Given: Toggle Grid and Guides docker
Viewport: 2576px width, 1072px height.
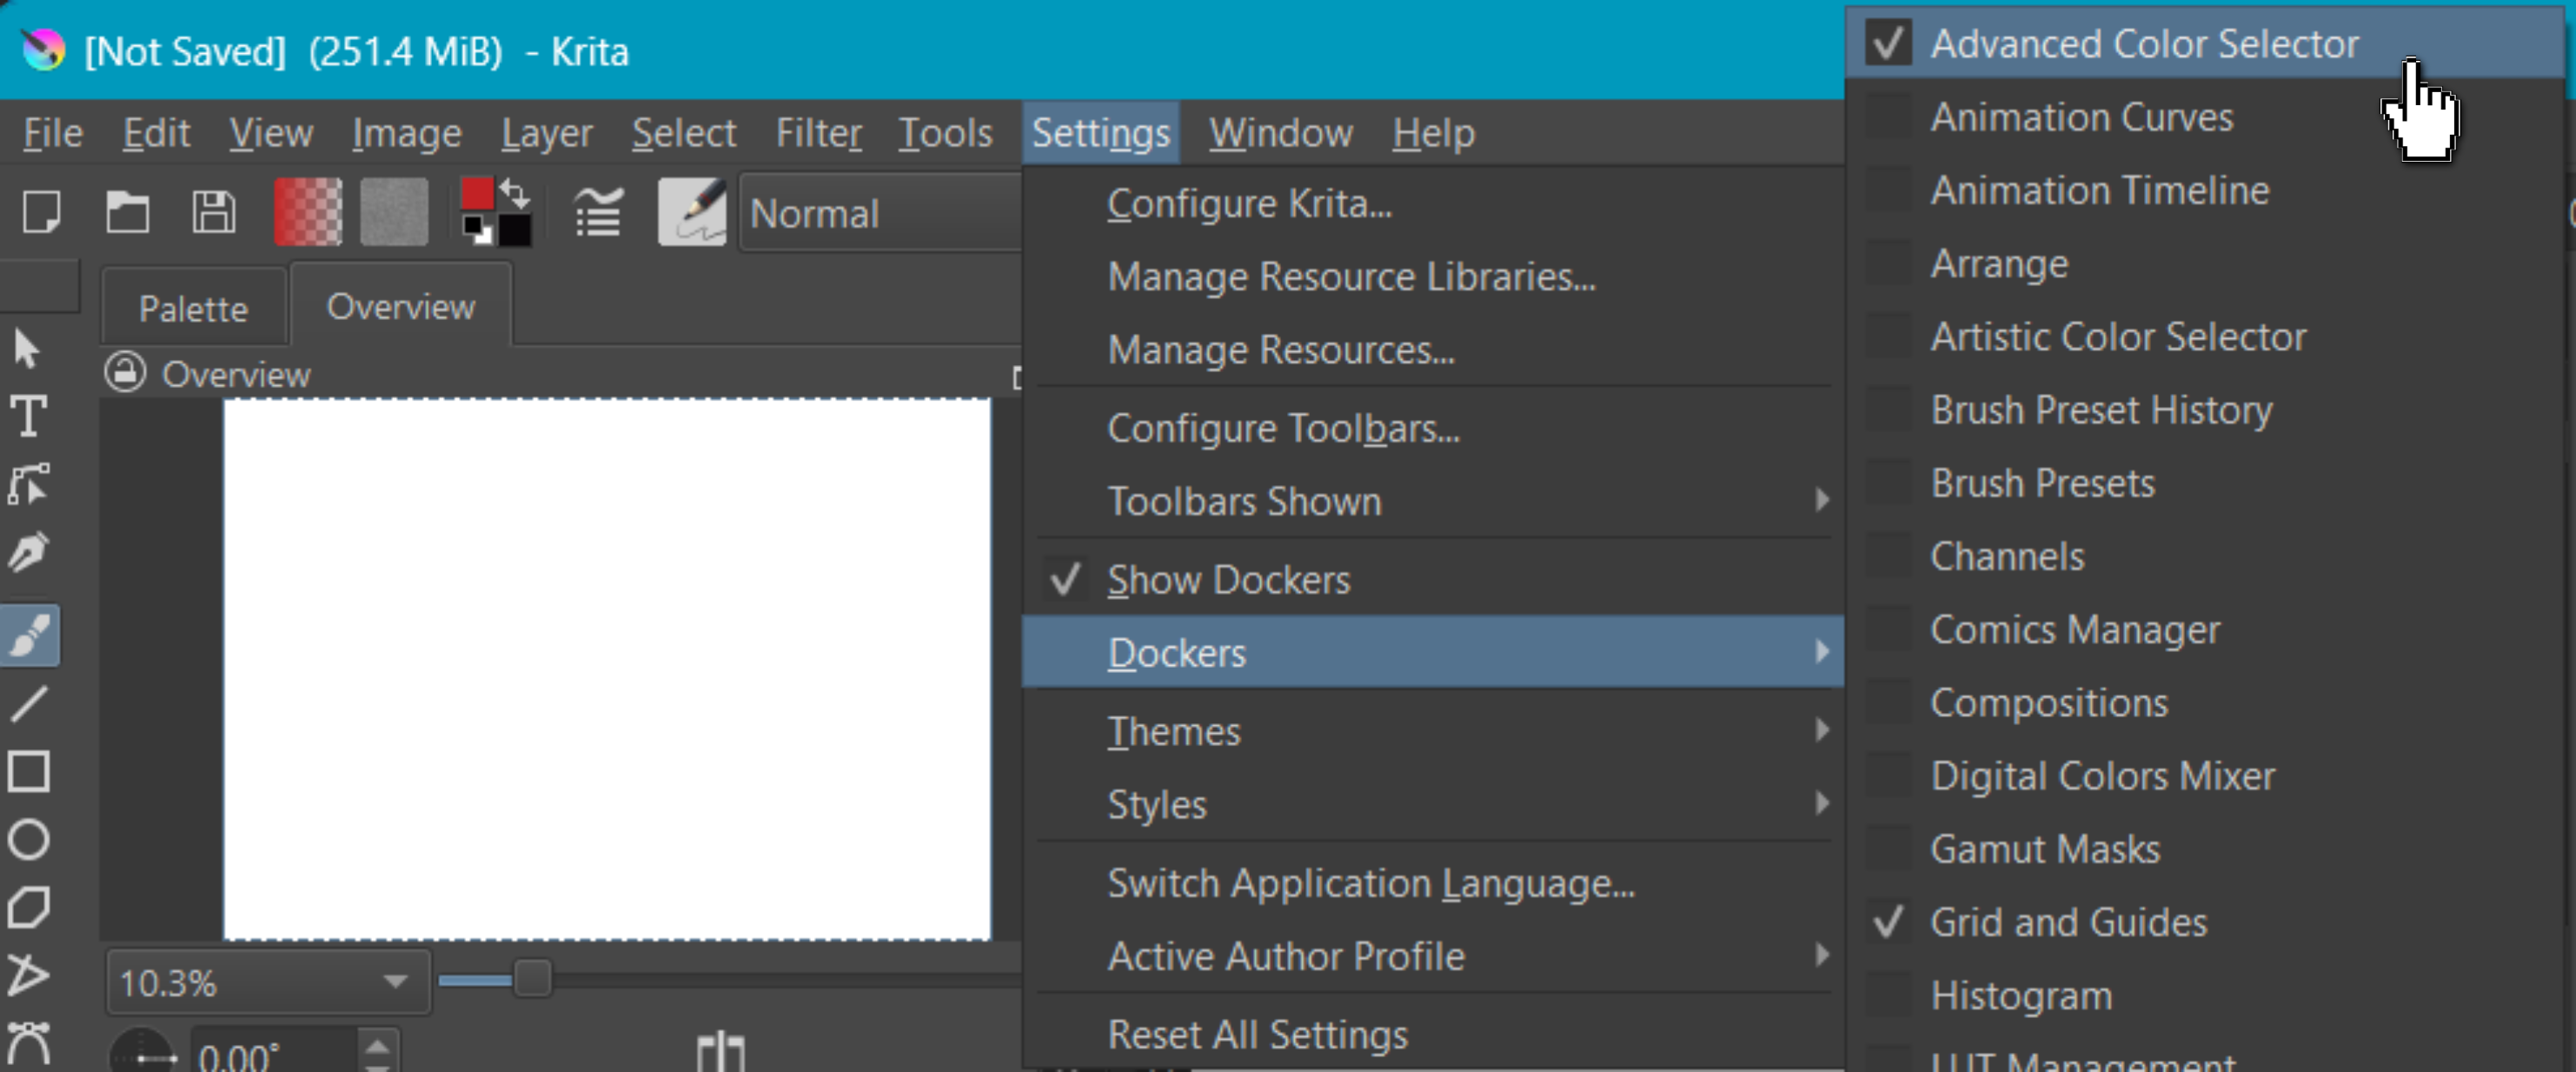Looking at the screenshot, I should tap(2067, 921).
